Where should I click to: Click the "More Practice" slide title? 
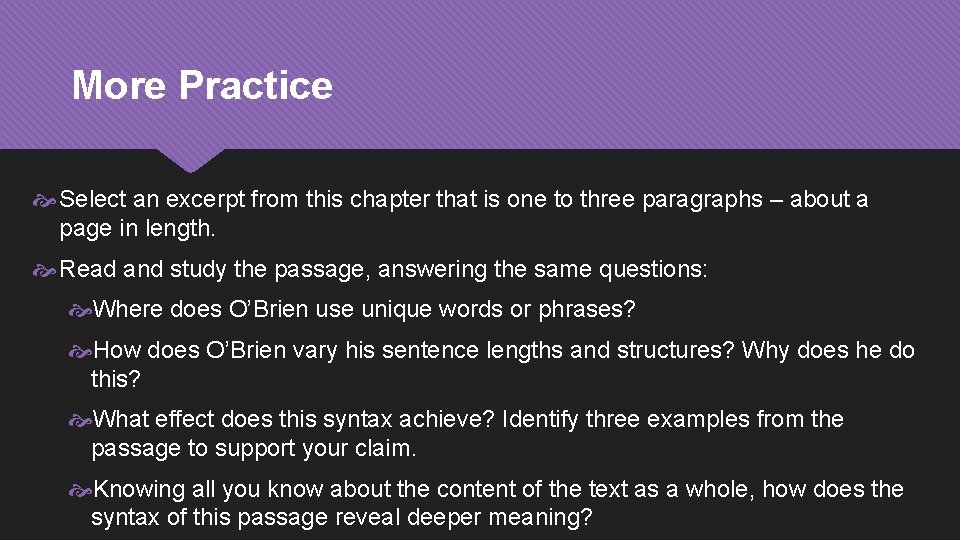coord(201,85)
